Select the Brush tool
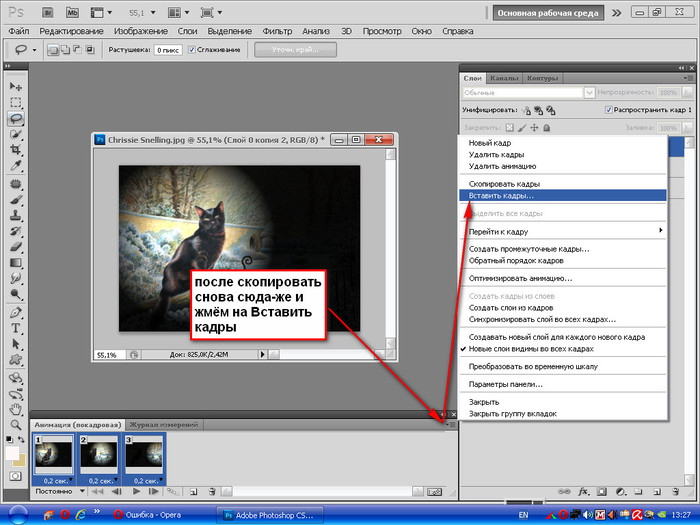The width and height of the screenshot is (700, 525). click(x=16, y=200)
